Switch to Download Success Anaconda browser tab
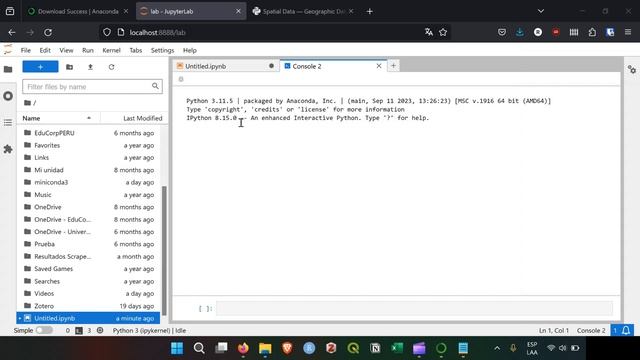Viewport: 640px width, 360px height. (78, 11)
